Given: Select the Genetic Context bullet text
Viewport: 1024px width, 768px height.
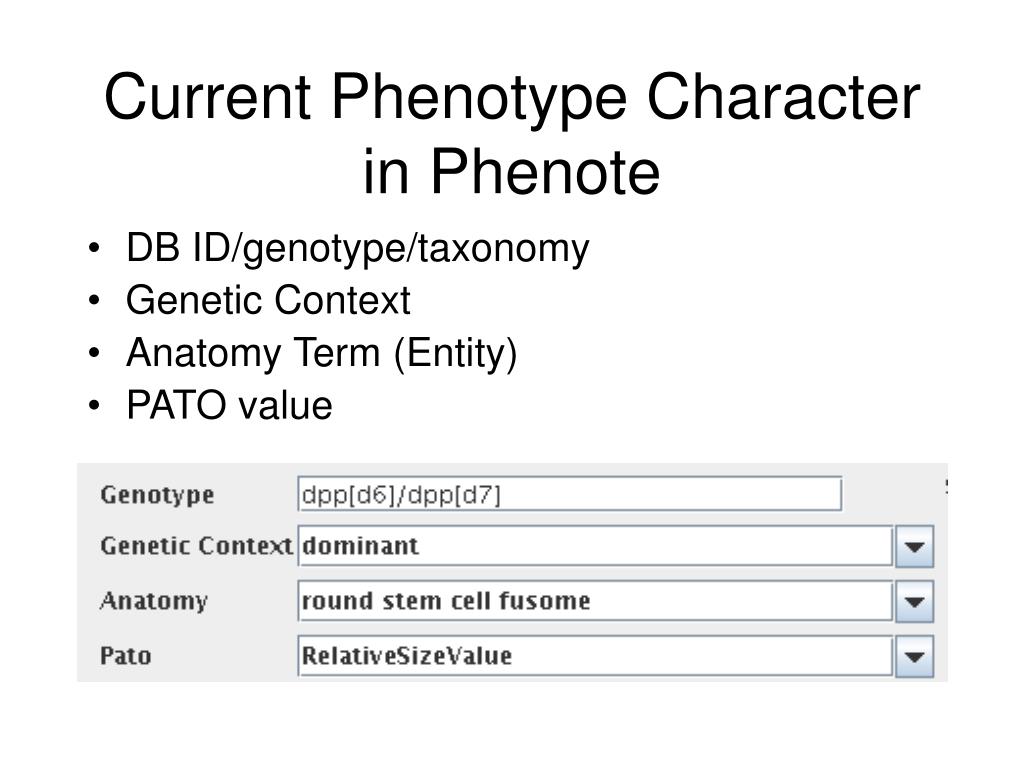Looking at the screenshot, I should coord(268,300).
